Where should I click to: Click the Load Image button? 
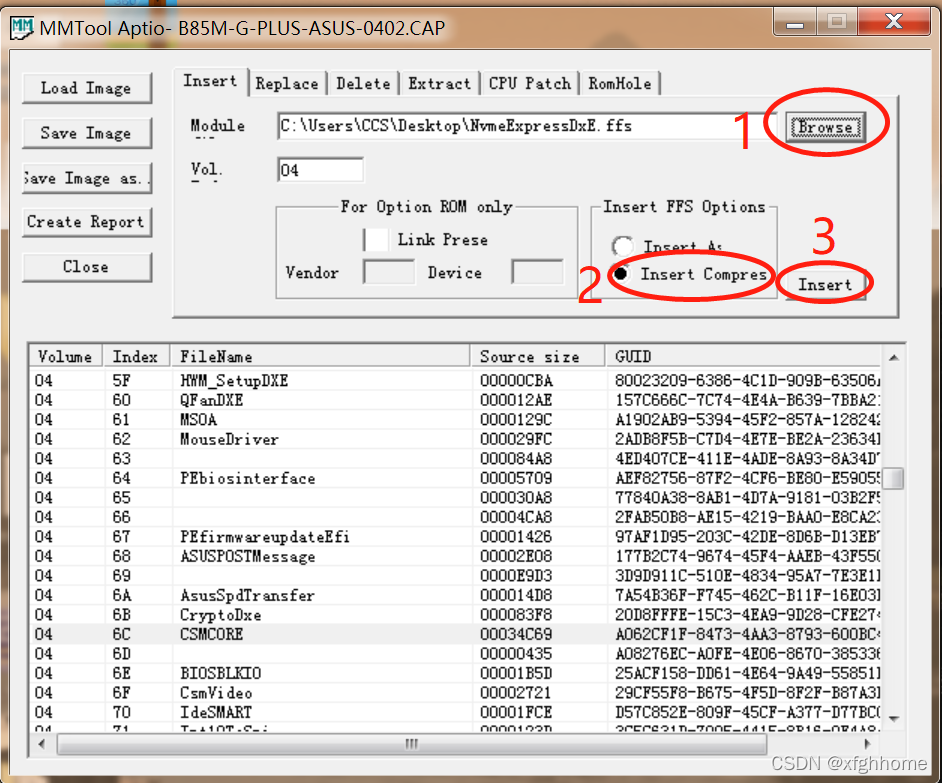point(87,88)
